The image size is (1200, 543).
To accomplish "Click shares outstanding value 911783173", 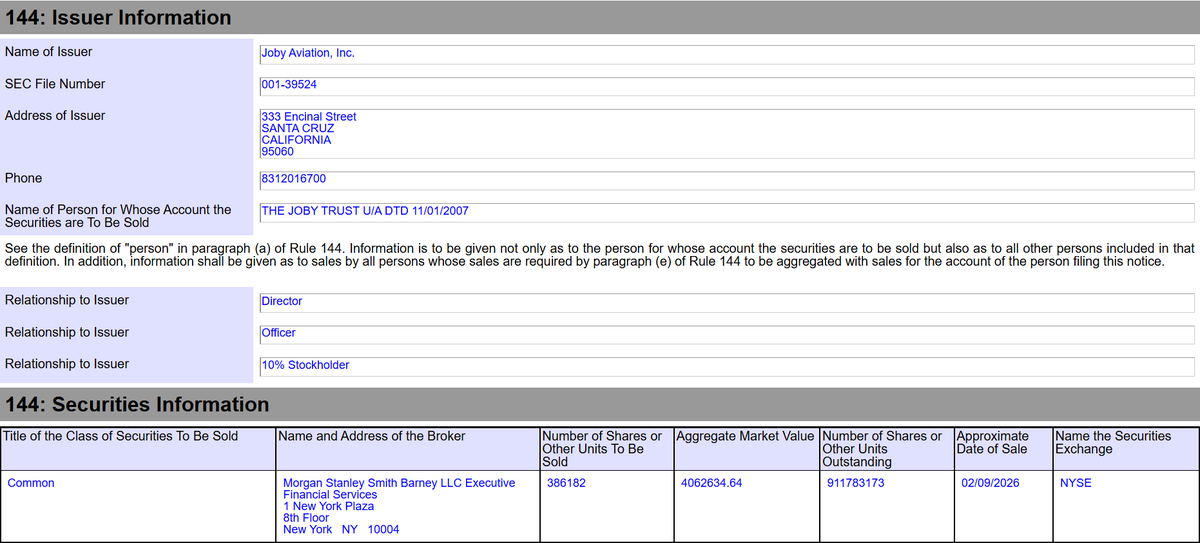I will click(x=855, y=483).
